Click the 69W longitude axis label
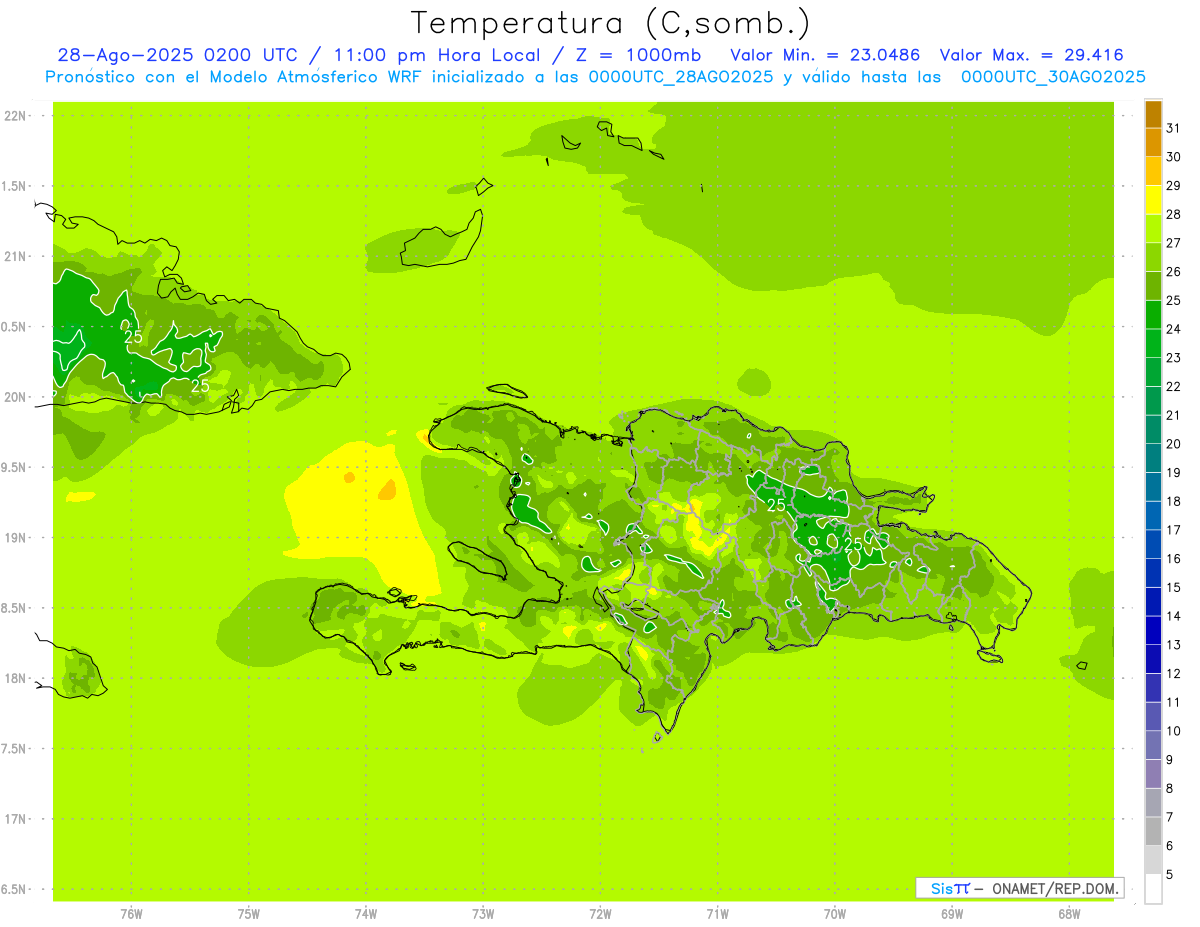The width and height of the screenshot is (1200, 927). coord(952,913)
